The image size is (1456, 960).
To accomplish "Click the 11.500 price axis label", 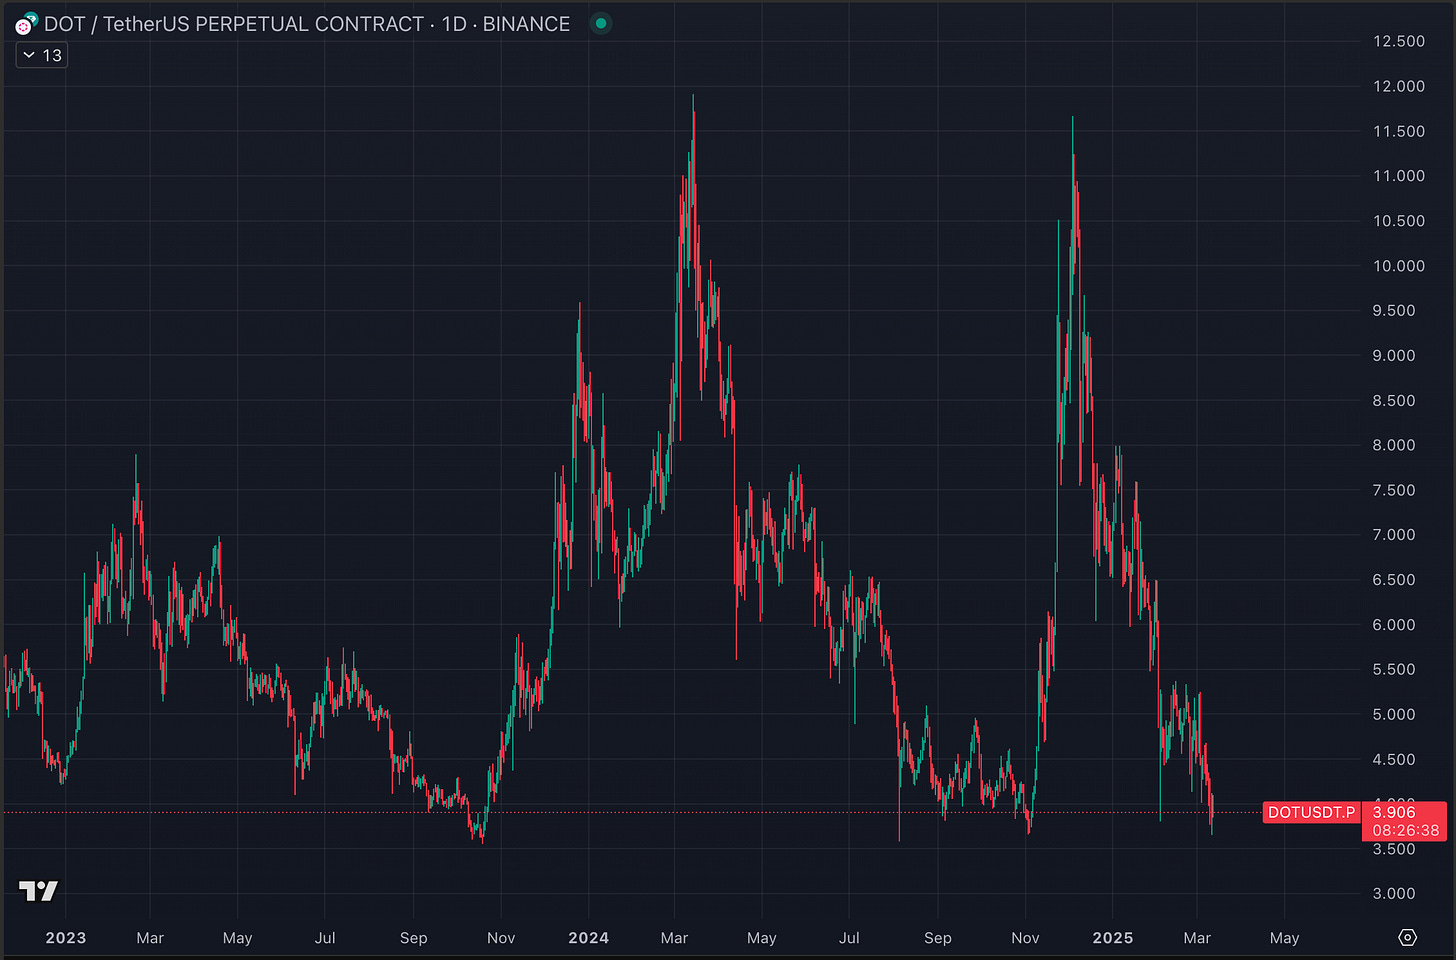I will (1399, 131).
